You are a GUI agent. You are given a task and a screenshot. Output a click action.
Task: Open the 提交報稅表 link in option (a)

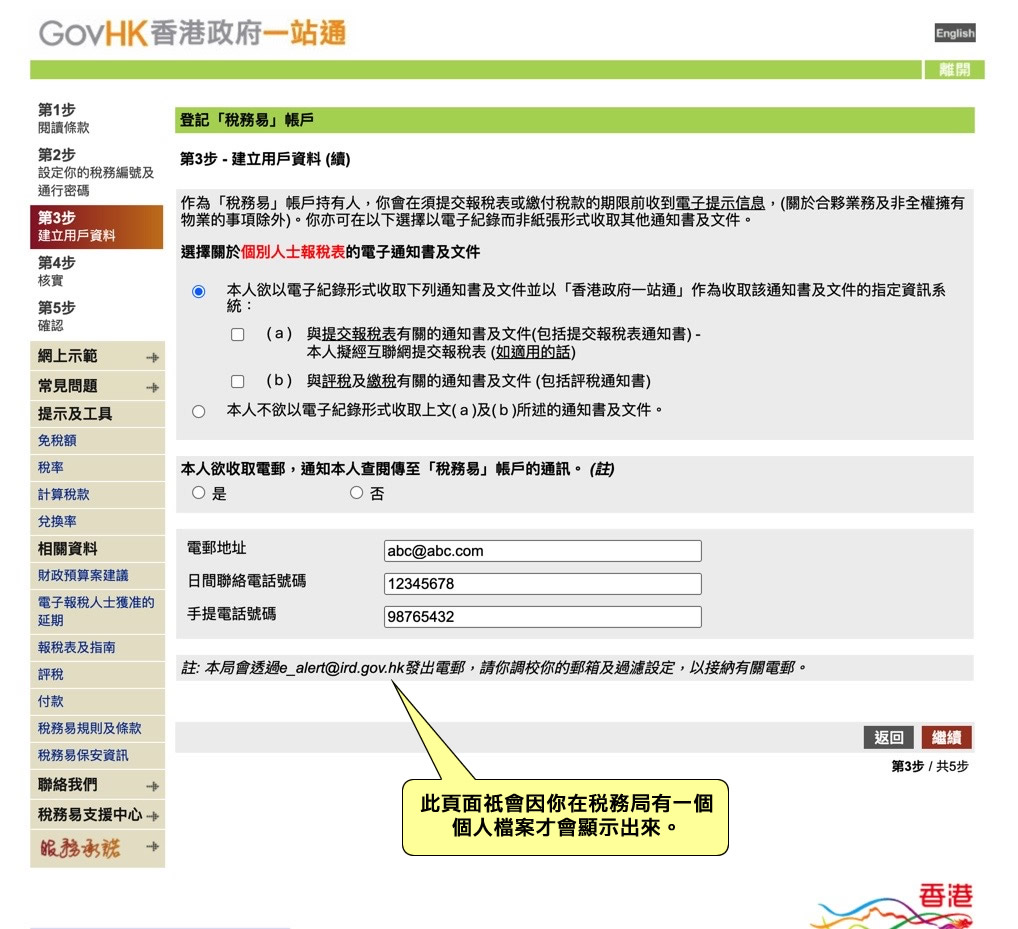pyautogui.click(x=359, y=334)
